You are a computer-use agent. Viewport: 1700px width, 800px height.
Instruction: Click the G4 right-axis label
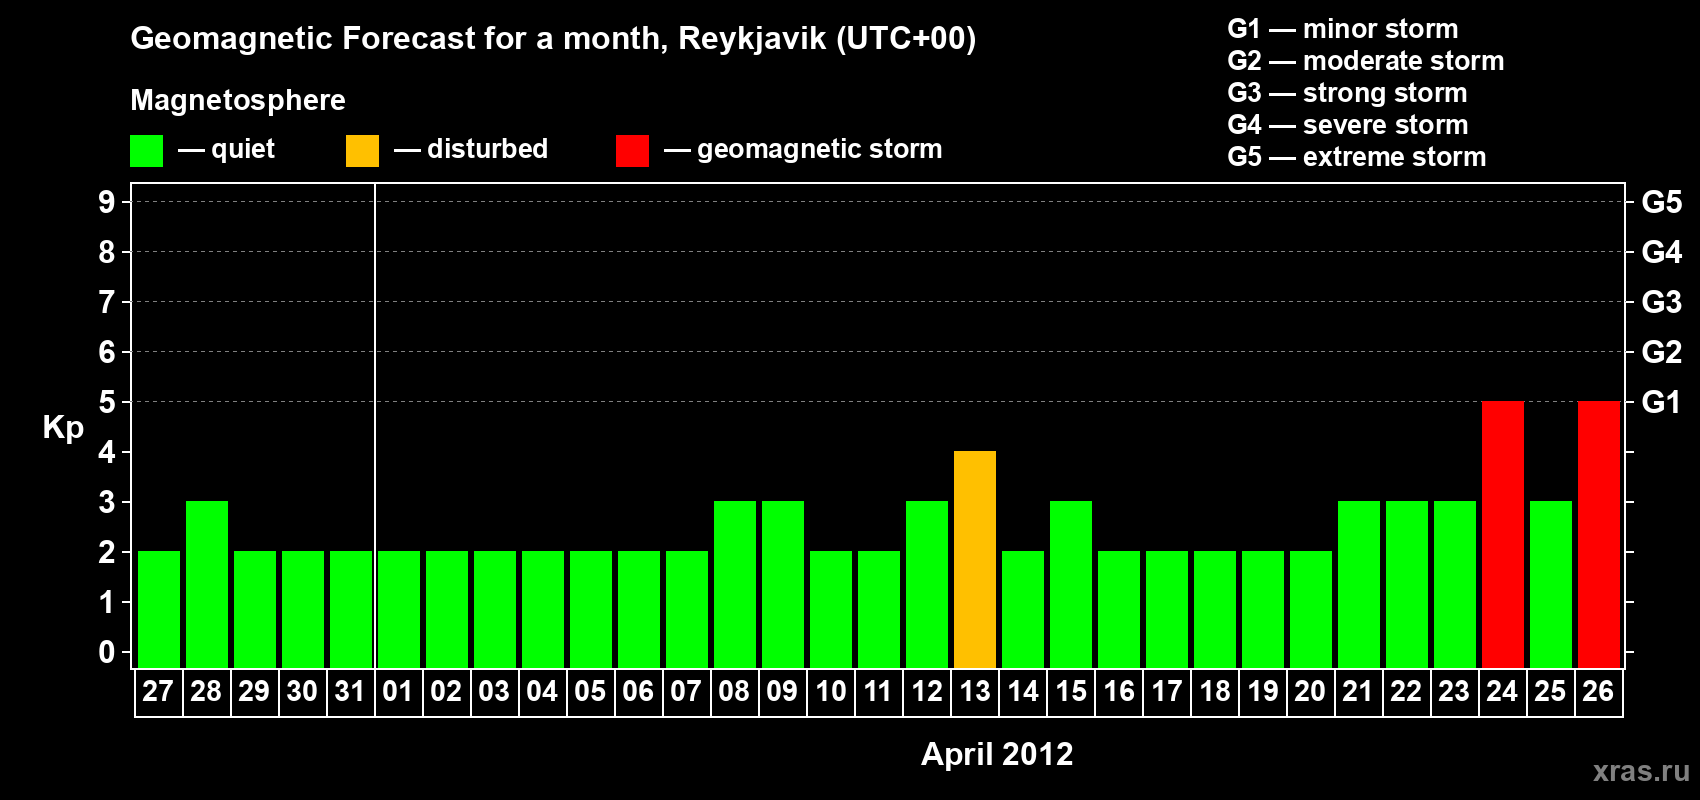pyautogui.click(x=1662, y=252)
